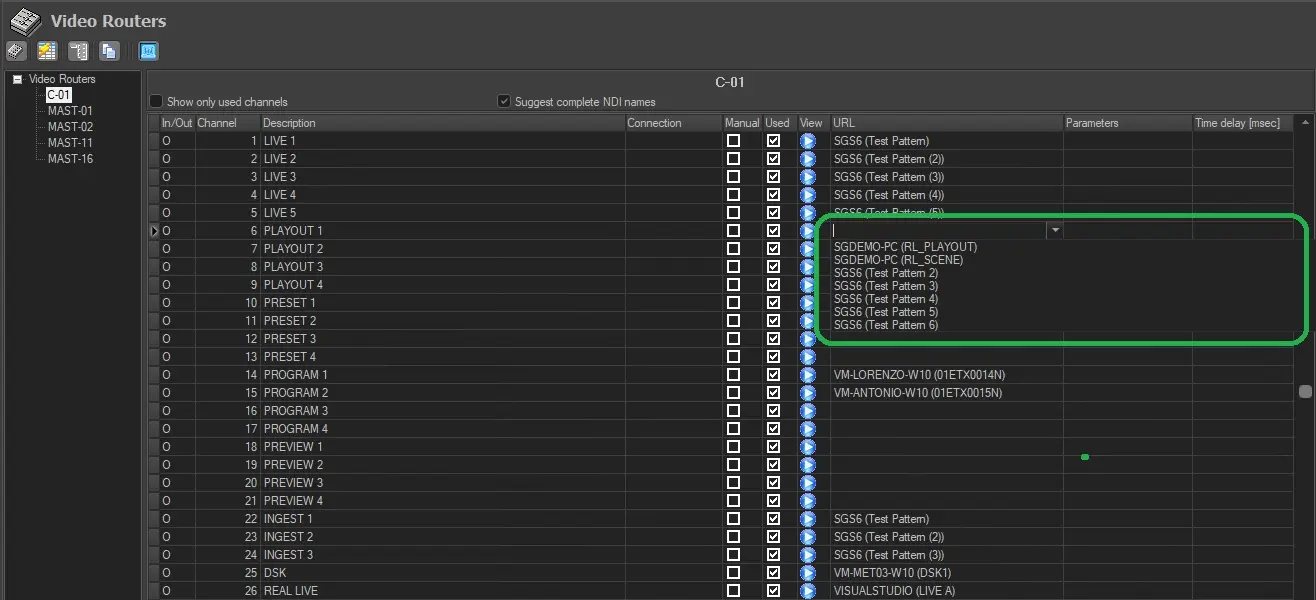Screen dimensions: 1316x600
Task: Pick SGS6 (Test Pattern 4) option
Action: (885, 299)
